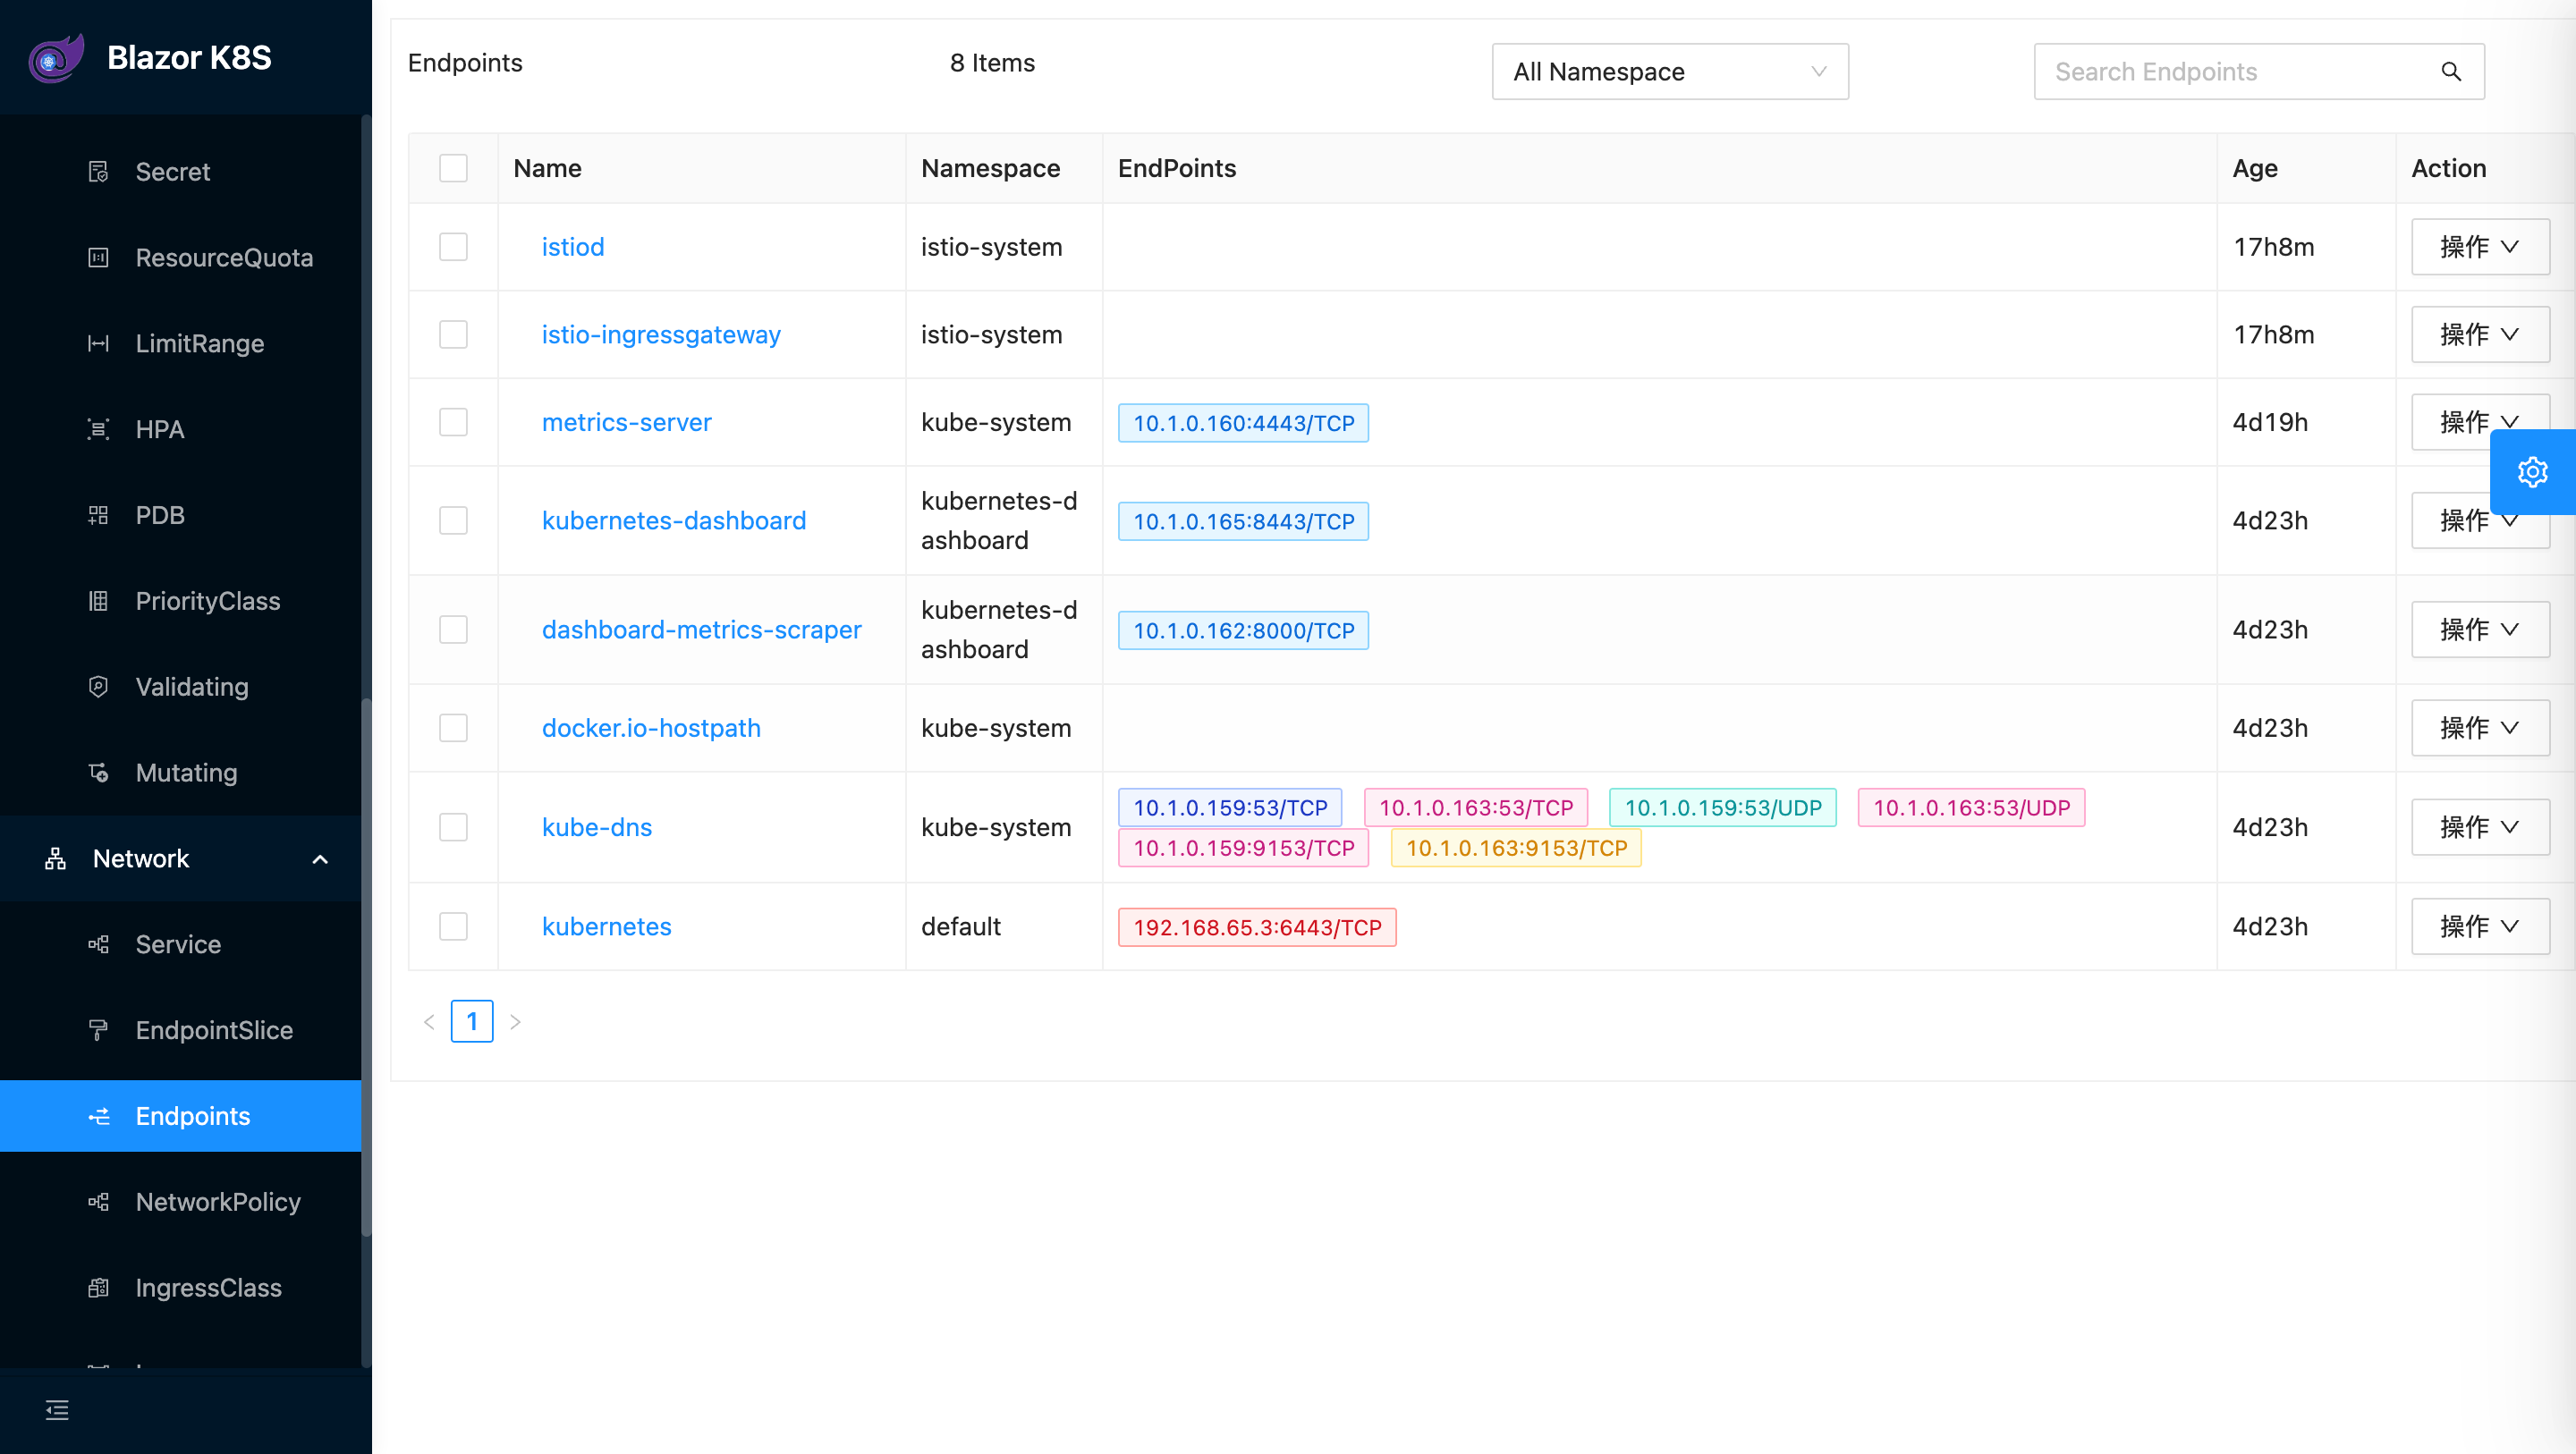The image size is (2576, 1454).
Task: Click the red 192.168.65.3:6443/TCP tag
Action: [x=1257, y=927]
